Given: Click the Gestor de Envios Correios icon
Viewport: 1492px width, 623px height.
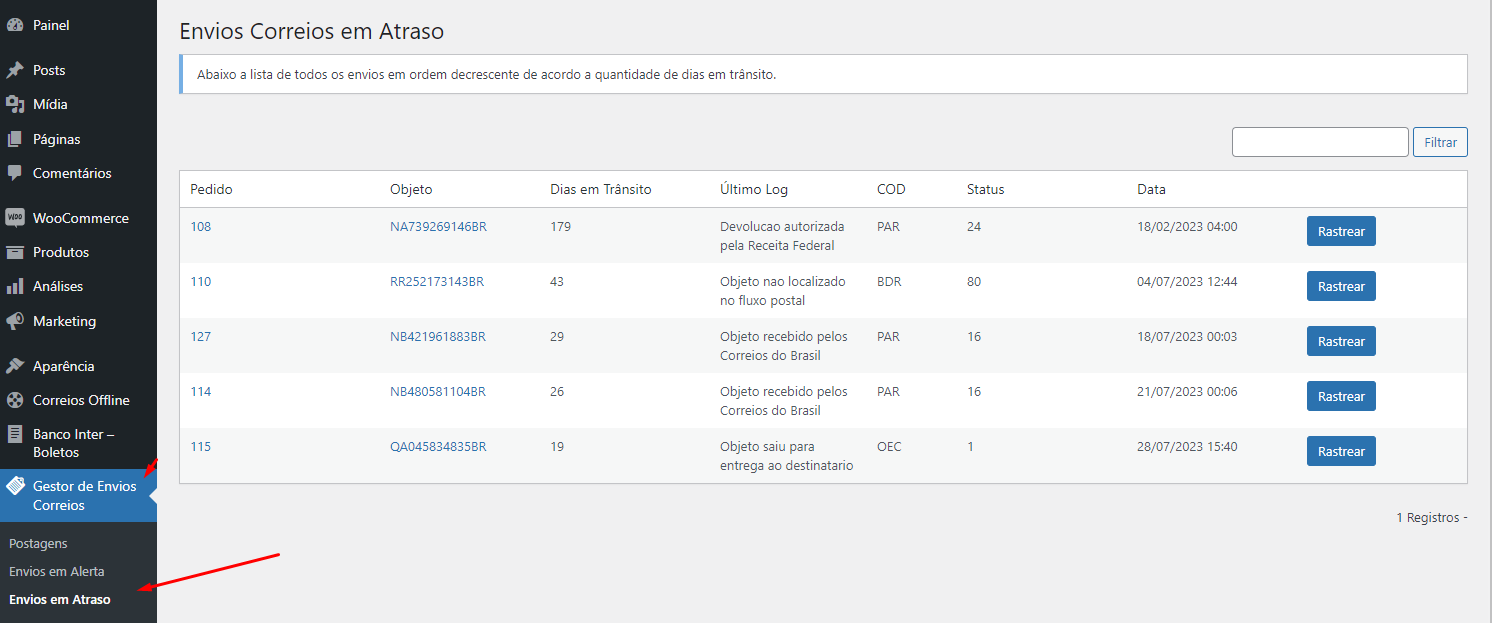Looking at the screenshot, I should click(15, 487).
